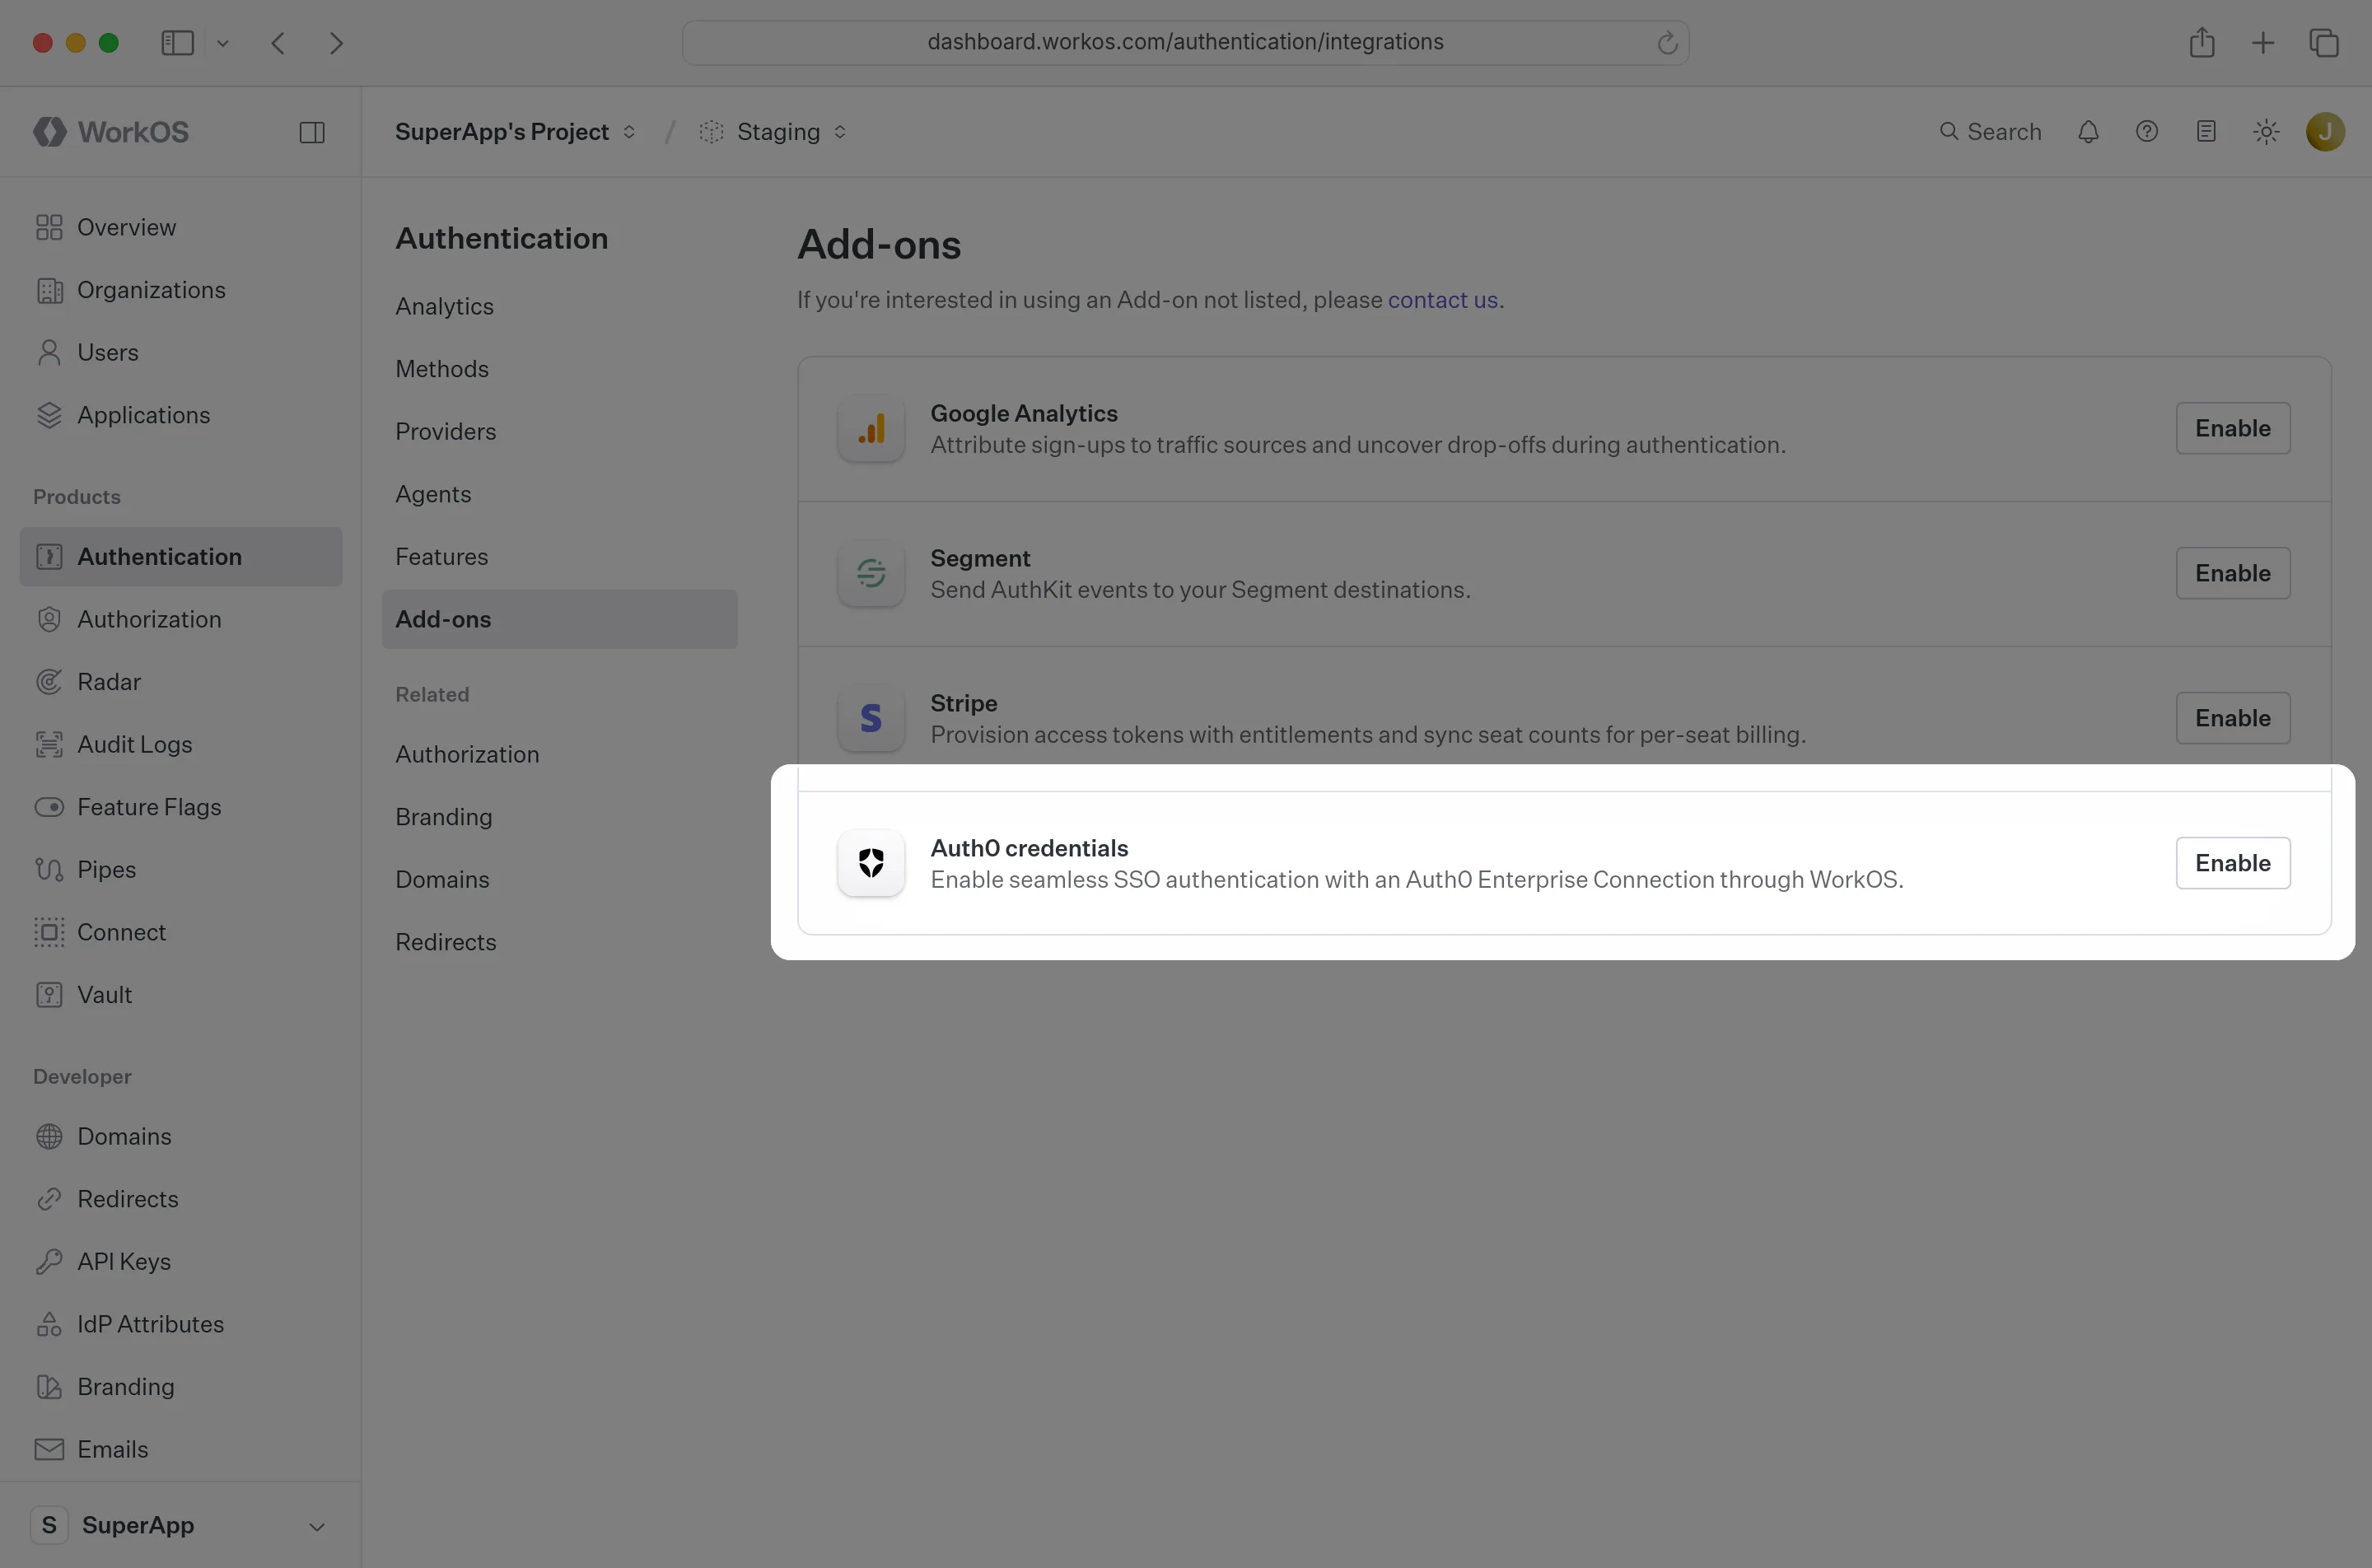Viewport: 2372px width, 1568px height.
Task: Click the browser Share icon
Action: pyautogui.click(x=2202, y=43)
